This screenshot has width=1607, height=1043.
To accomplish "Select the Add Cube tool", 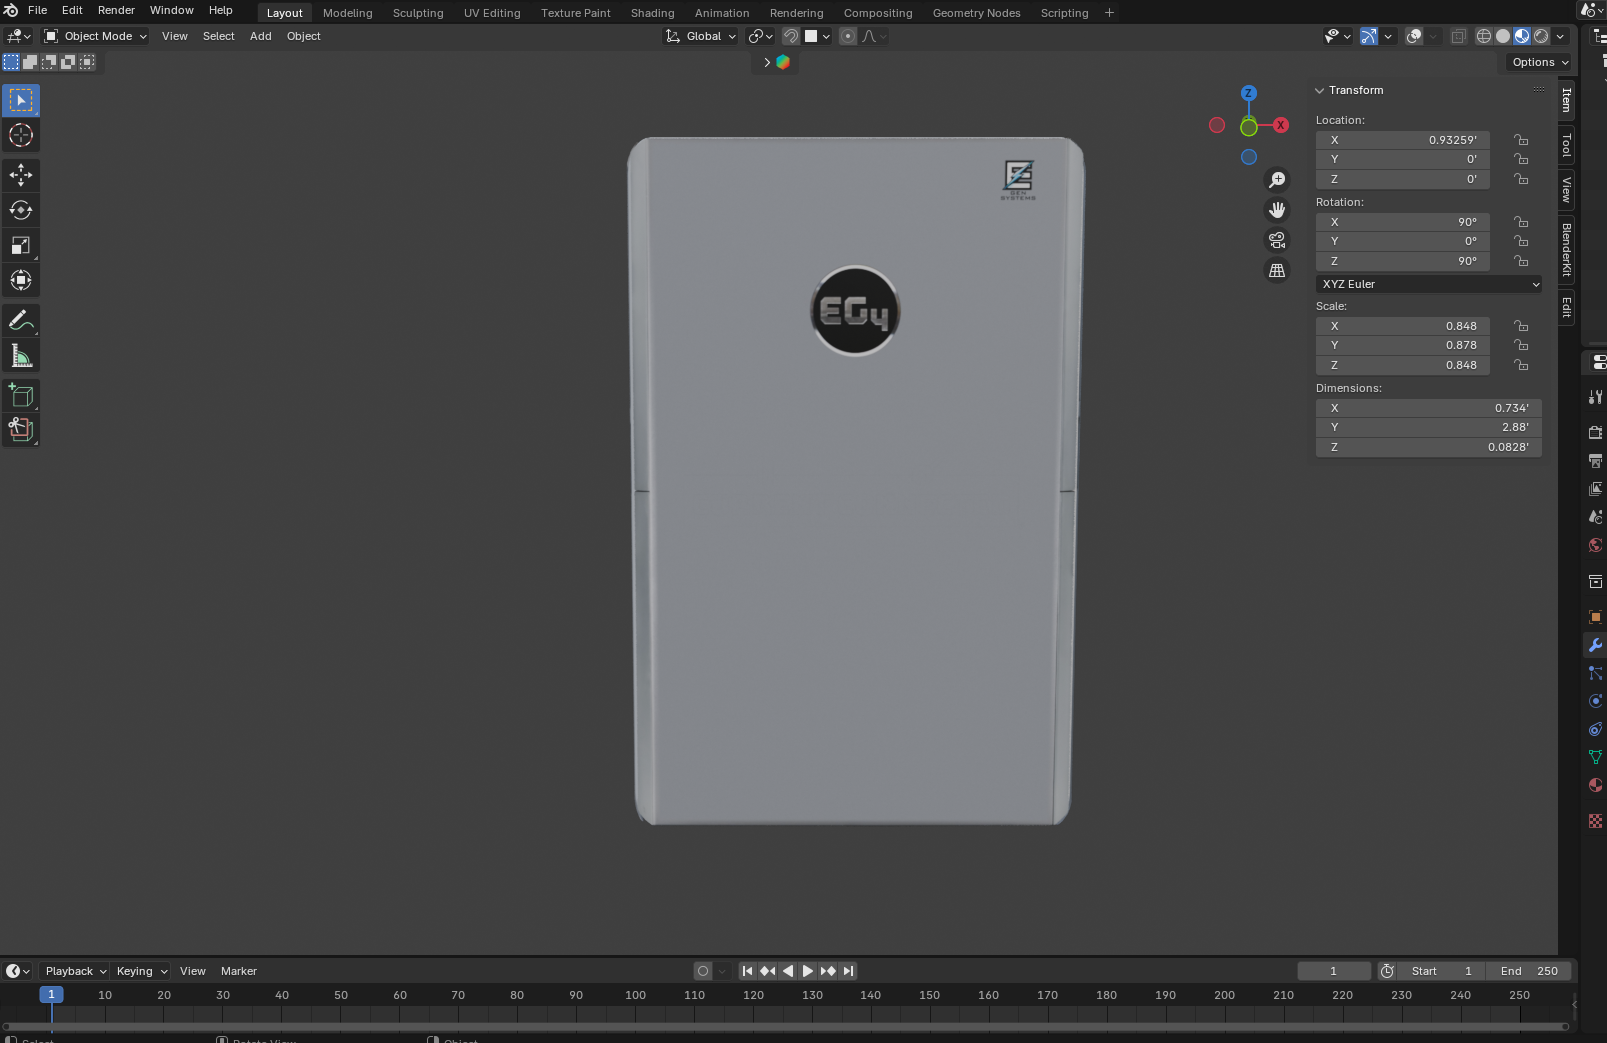I will click(x=21, y=396).
